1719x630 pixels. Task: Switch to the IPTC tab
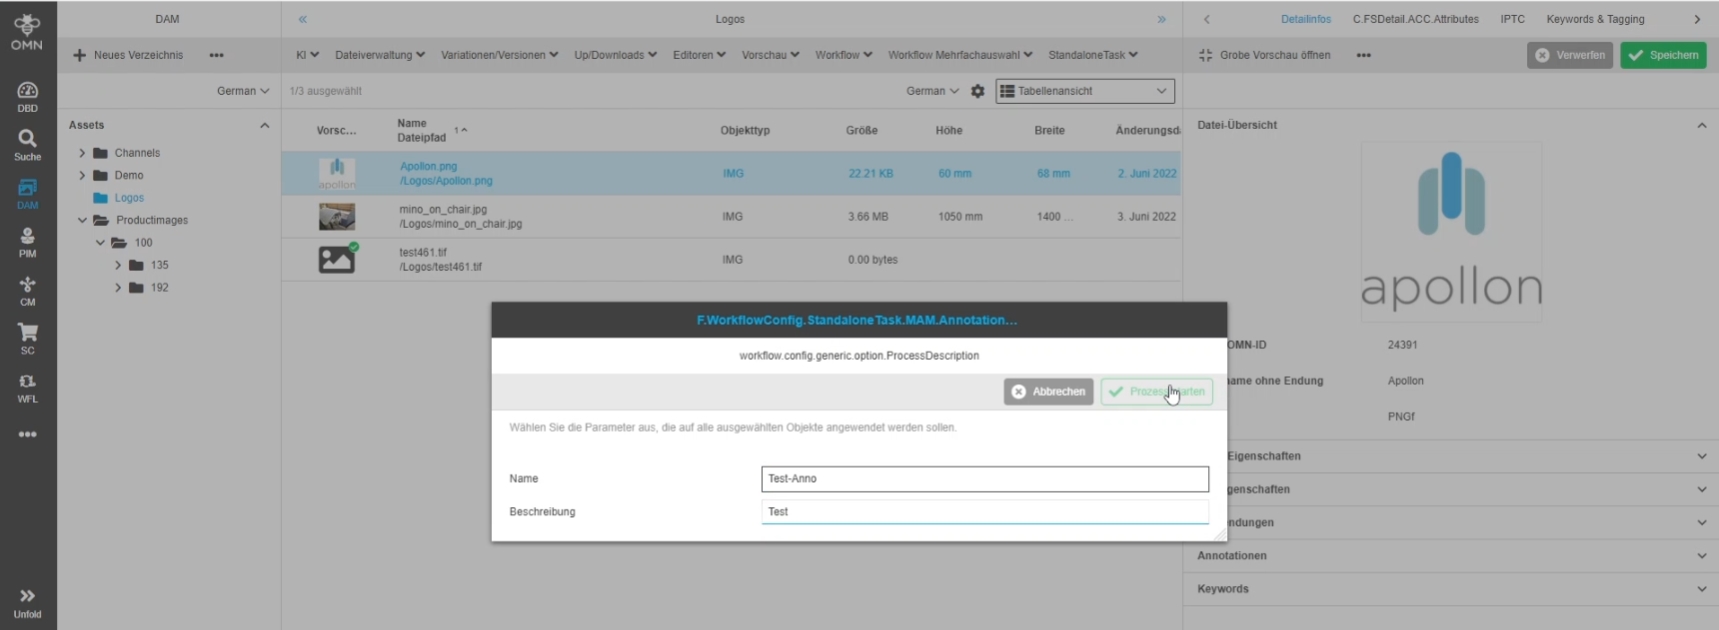coord(1512,19)
